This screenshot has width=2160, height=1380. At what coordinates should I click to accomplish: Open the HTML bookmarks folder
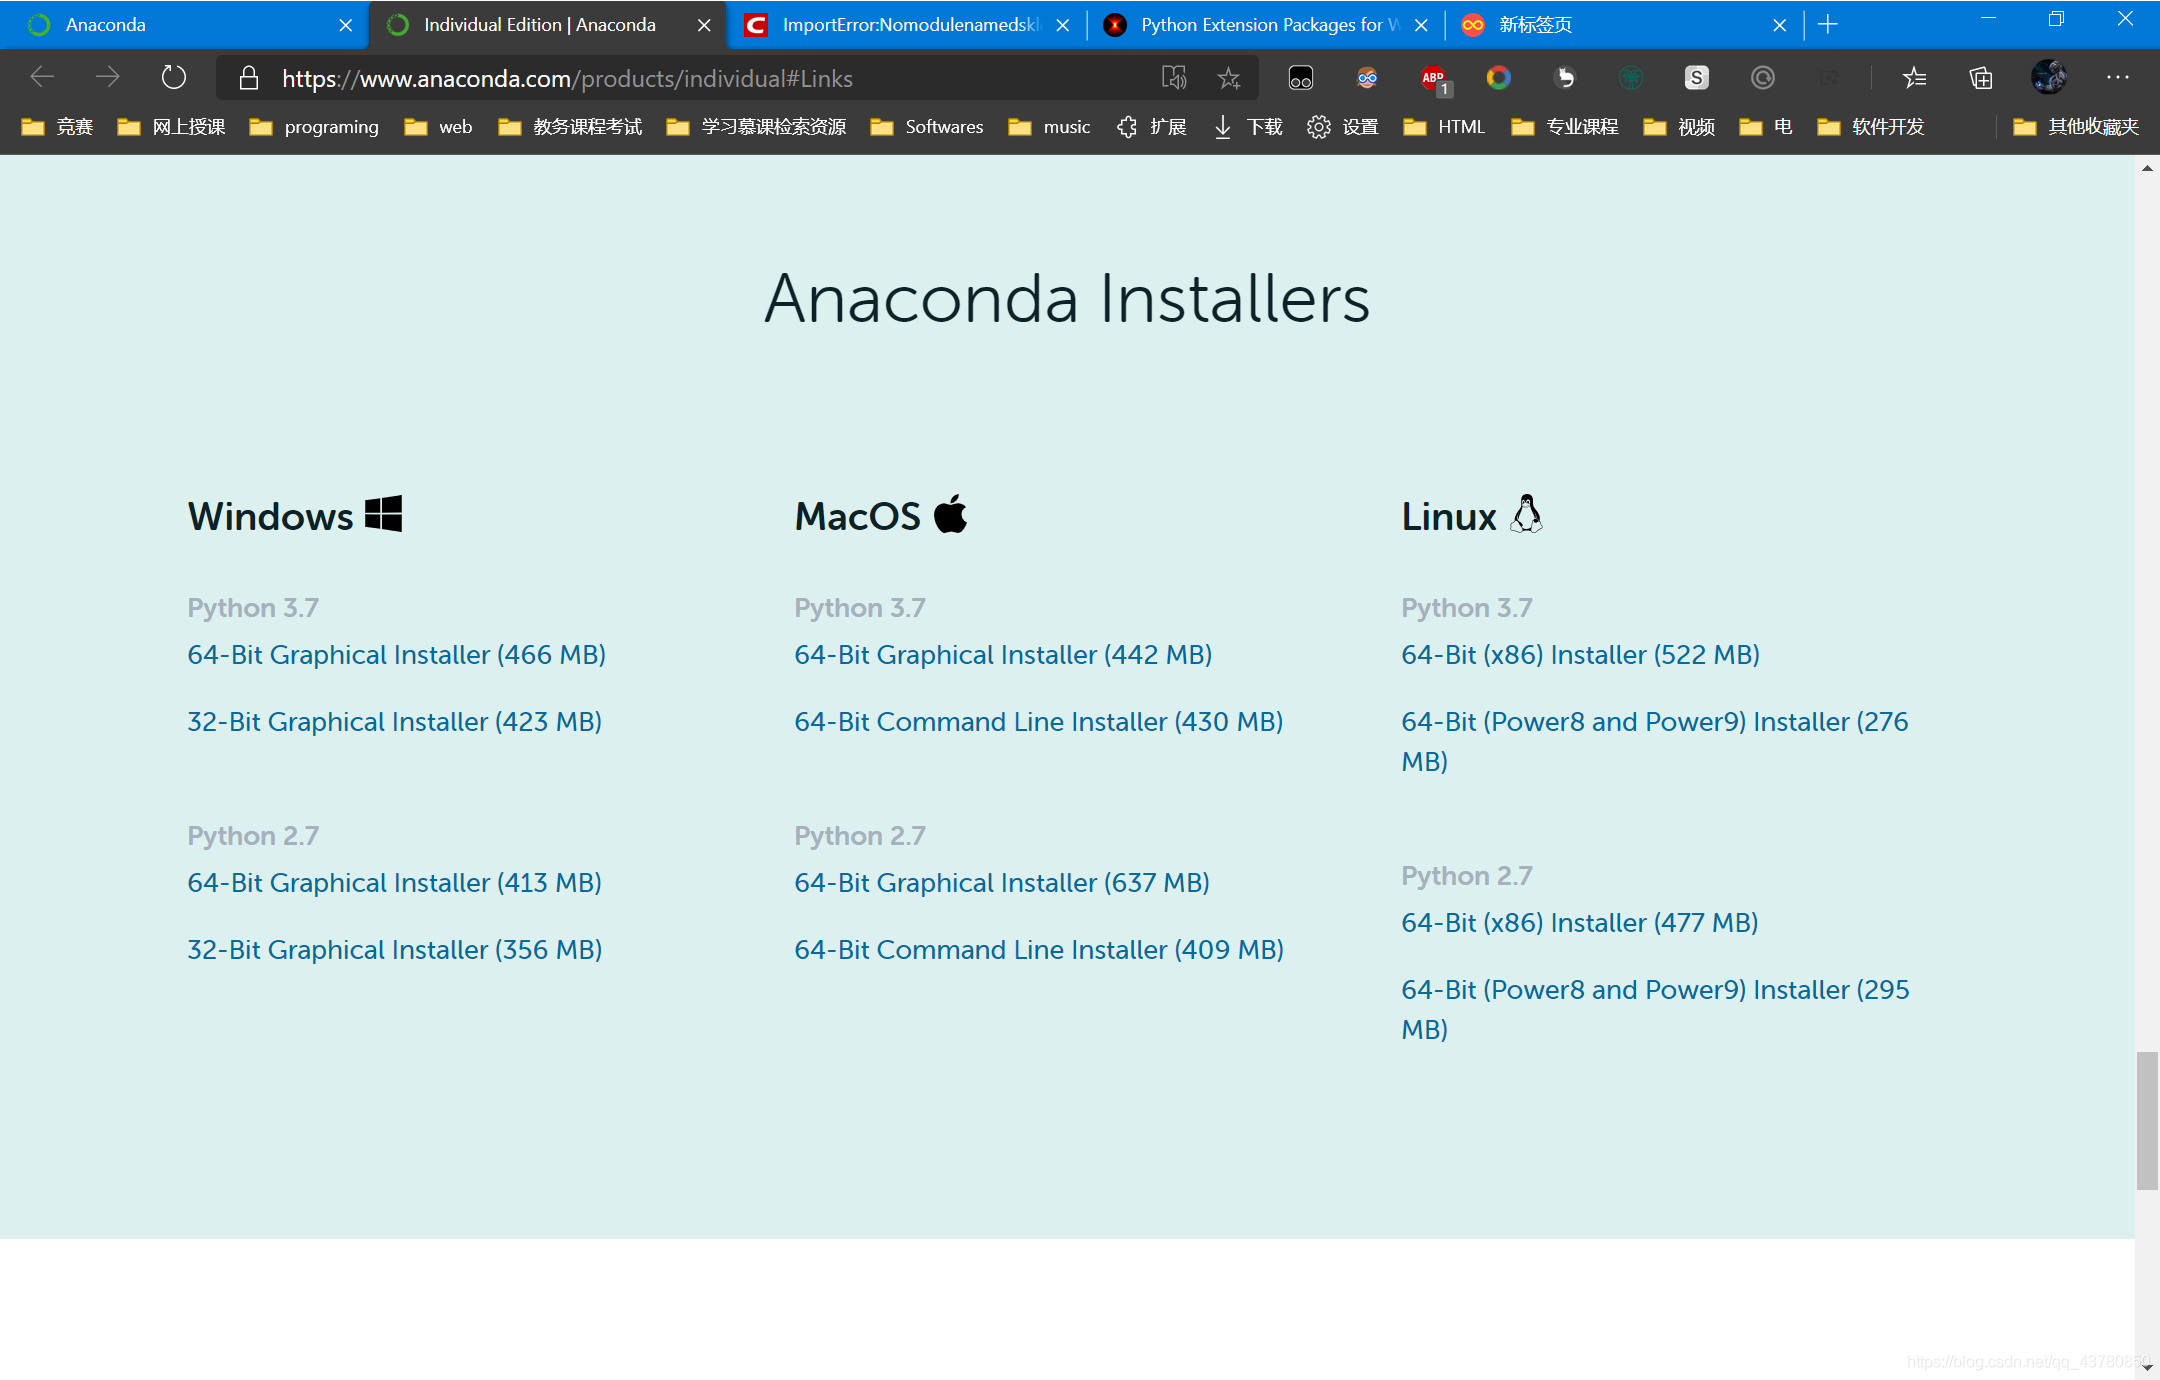click(x=1444, y=127)
